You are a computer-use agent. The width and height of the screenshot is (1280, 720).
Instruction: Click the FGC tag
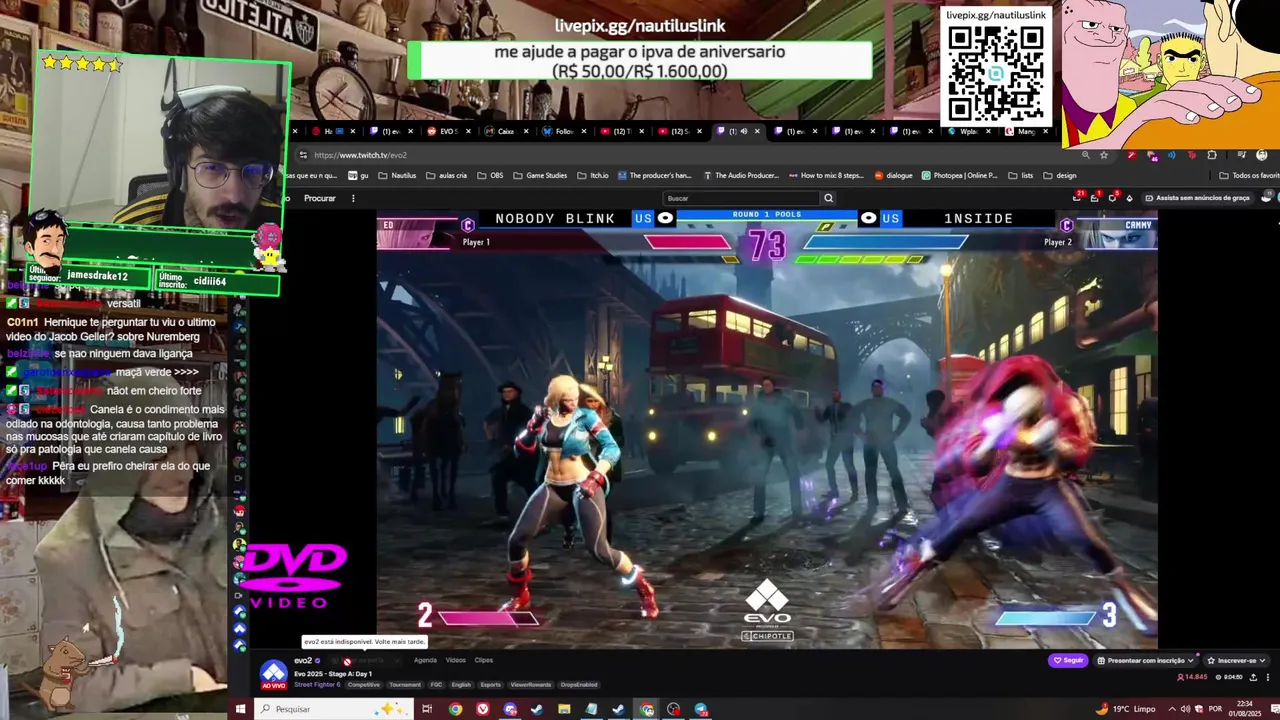pos(436,685)
